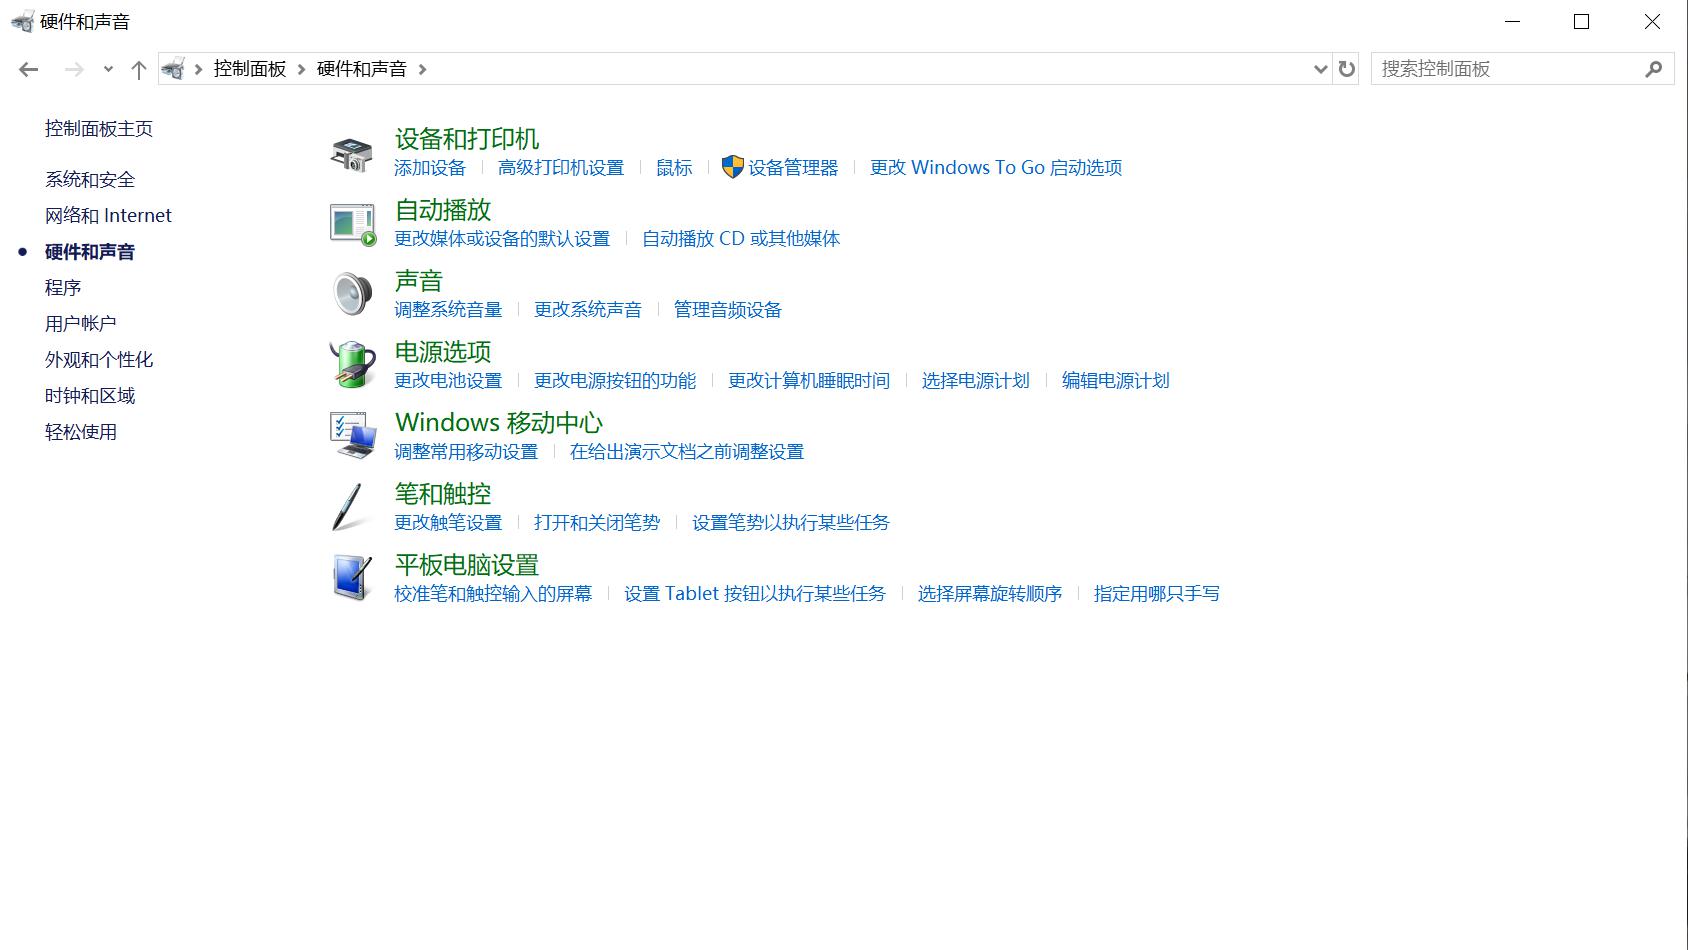The image size is (1688, 950).
Task: Click the Pen and Touch pen icon
Action: [348, 507]
